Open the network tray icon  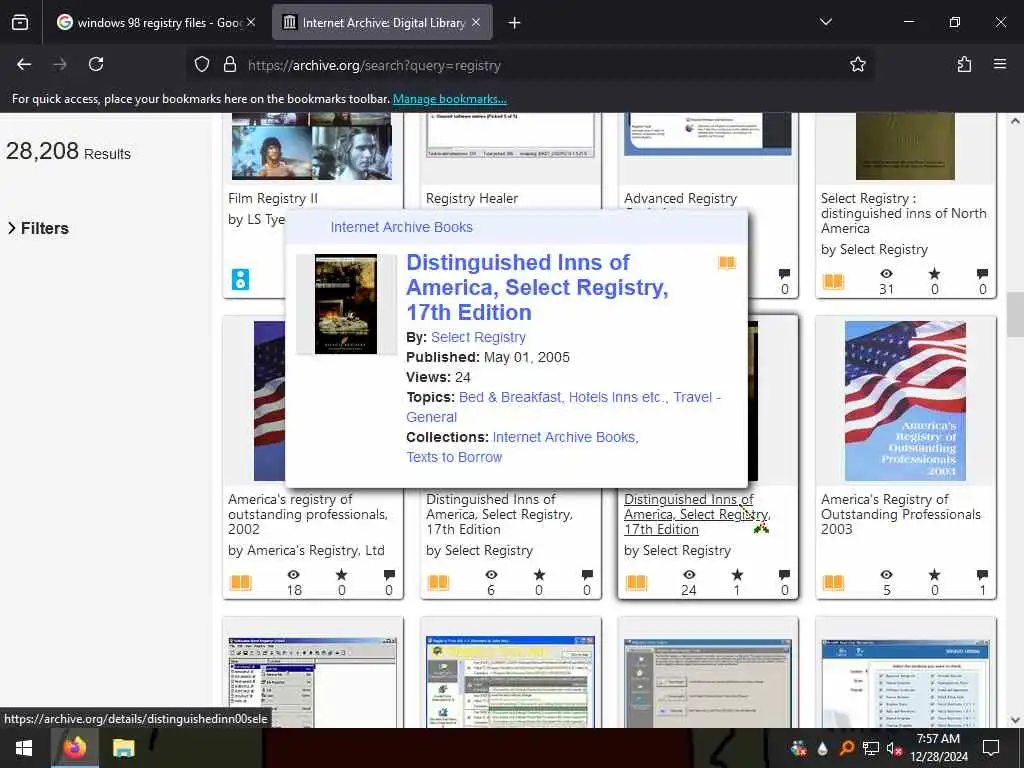(x=871, y=748)
